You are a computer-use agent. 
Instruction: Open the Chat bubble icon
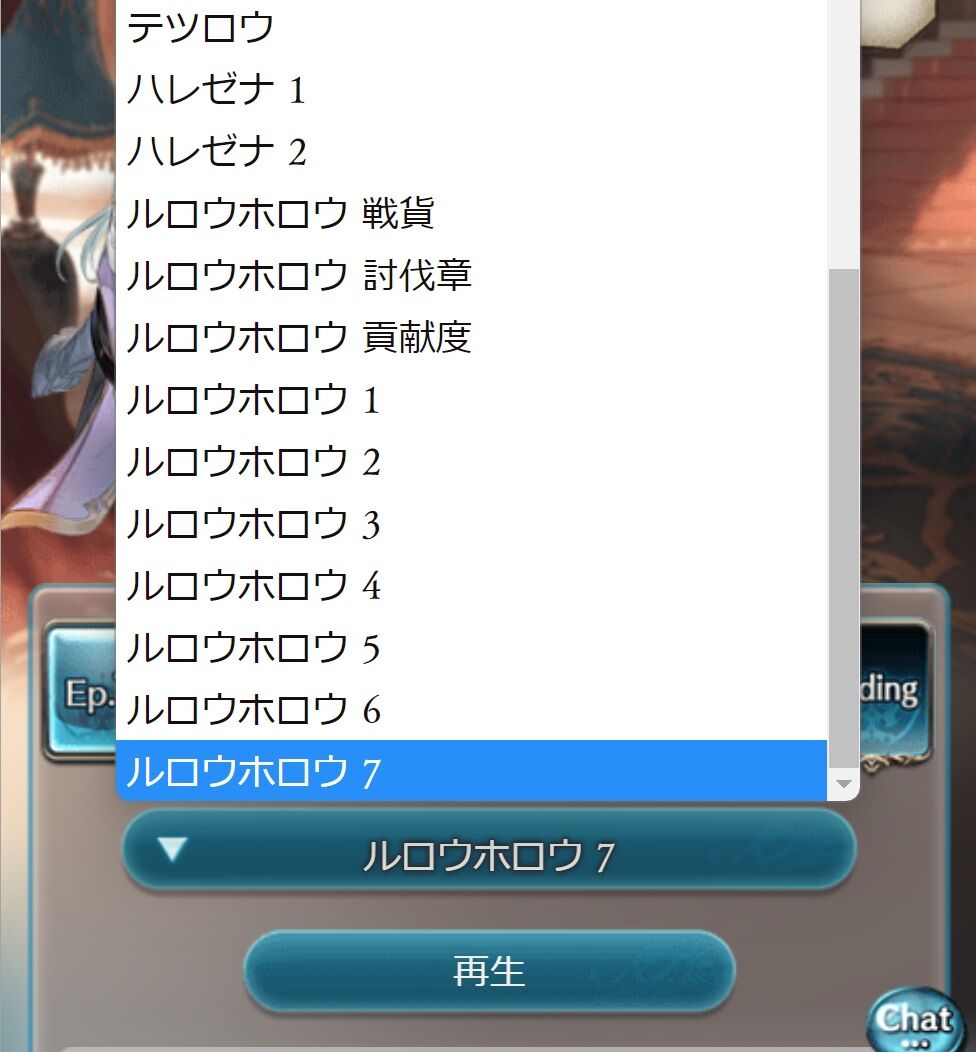tap(915, 1019)
